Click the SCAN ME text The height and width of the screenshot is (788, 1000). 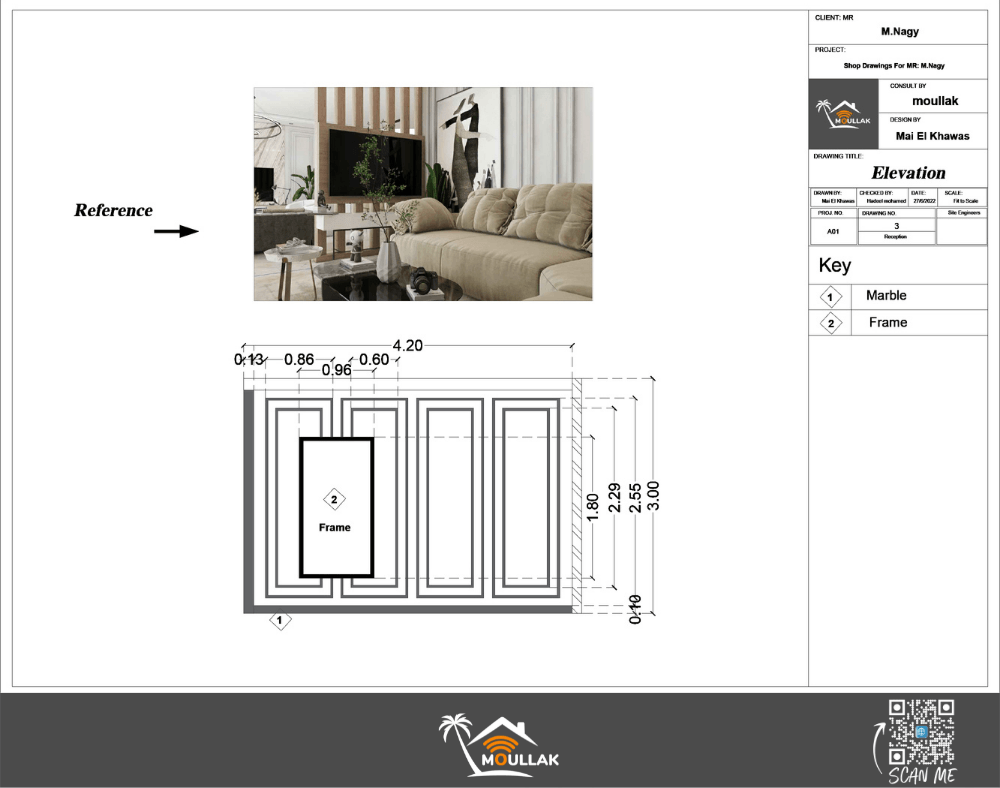click(x=921, y=776)
